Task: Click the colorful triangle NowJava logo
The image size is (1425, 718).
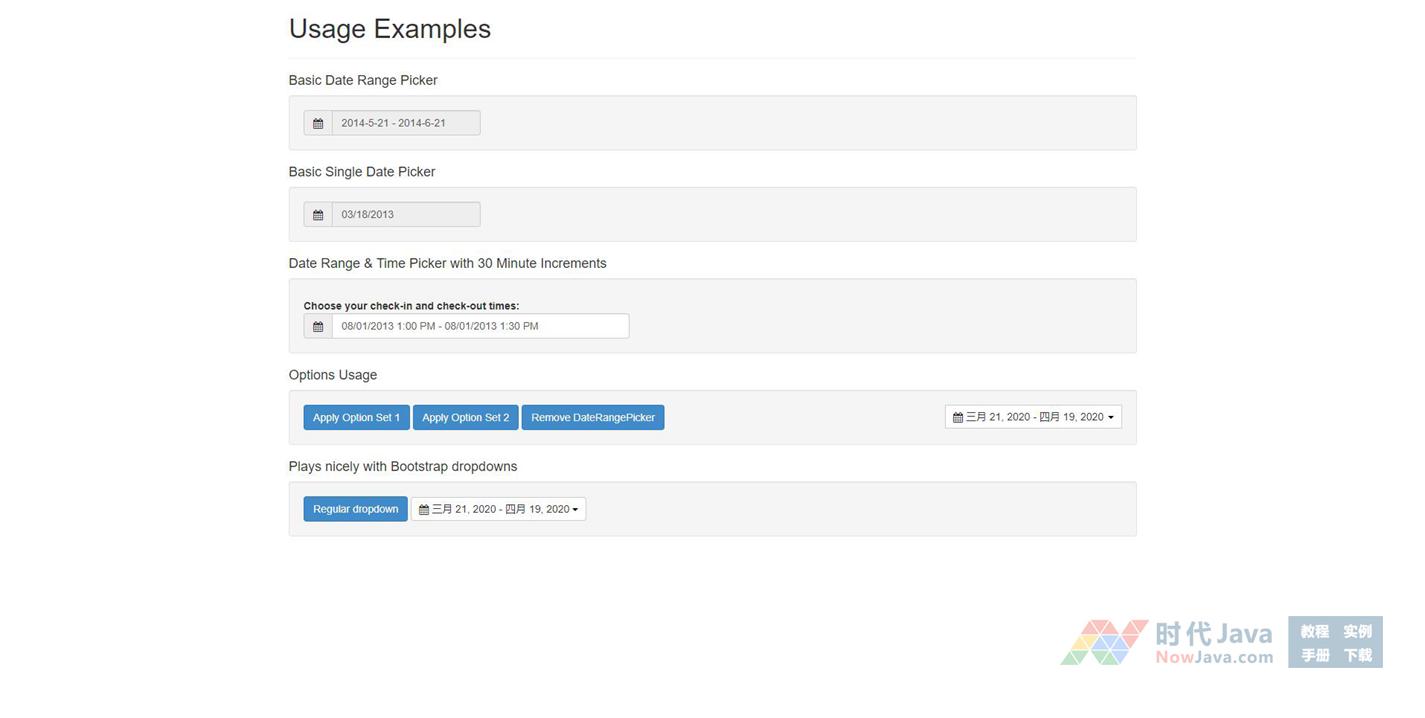Action: [1104, 642]
